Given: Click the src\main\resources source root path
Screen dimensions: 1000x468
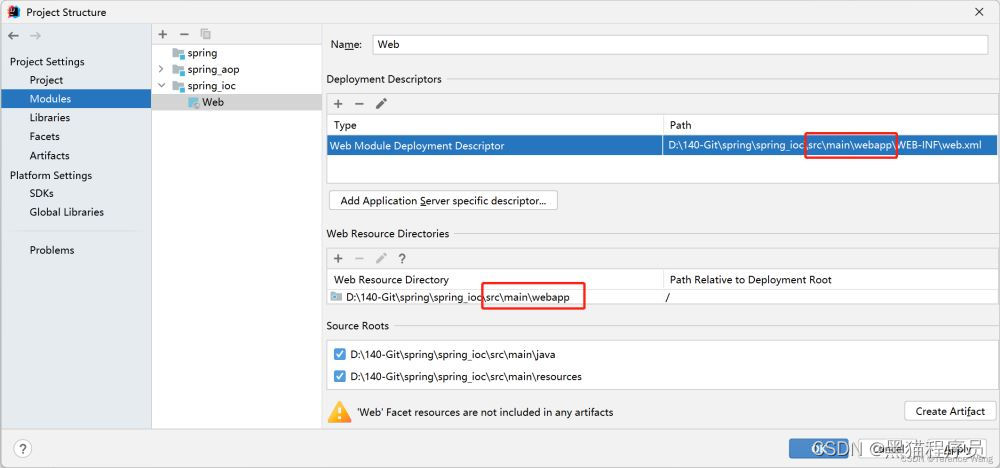Looking at the screenshot, I should (x=466, y=377).
